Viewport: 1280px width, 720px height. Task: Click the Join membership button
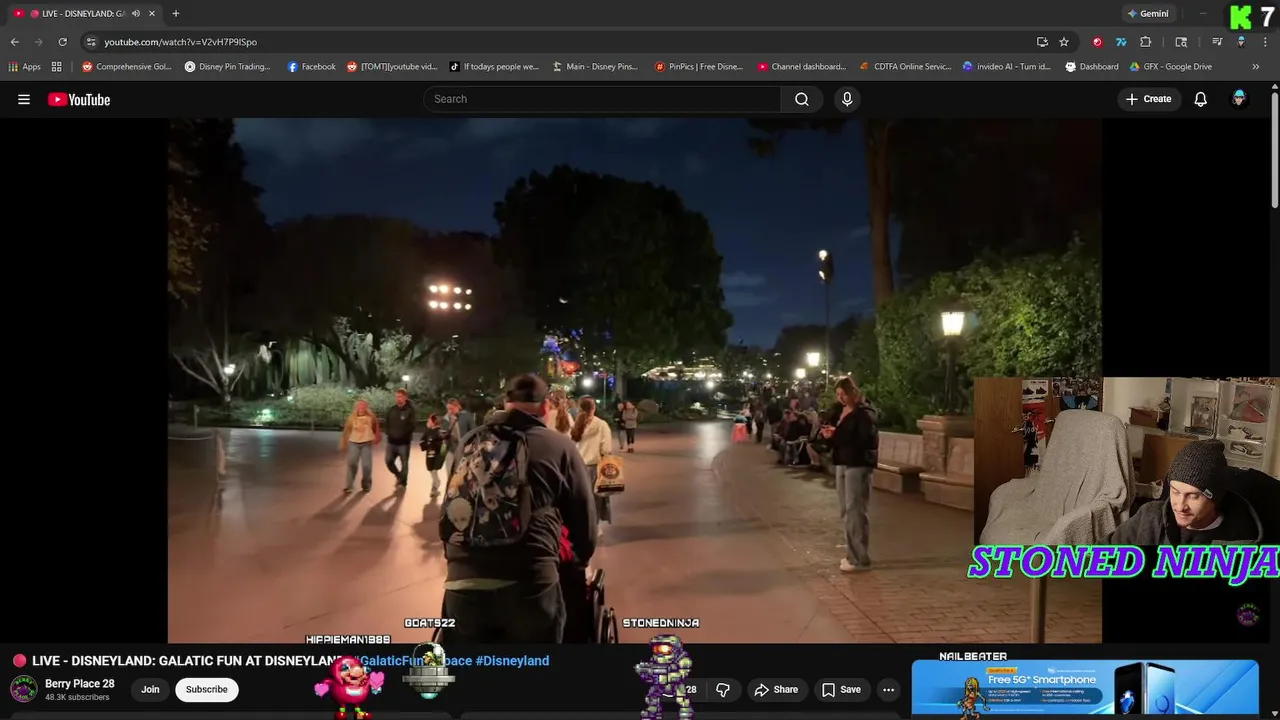[150, 689]
